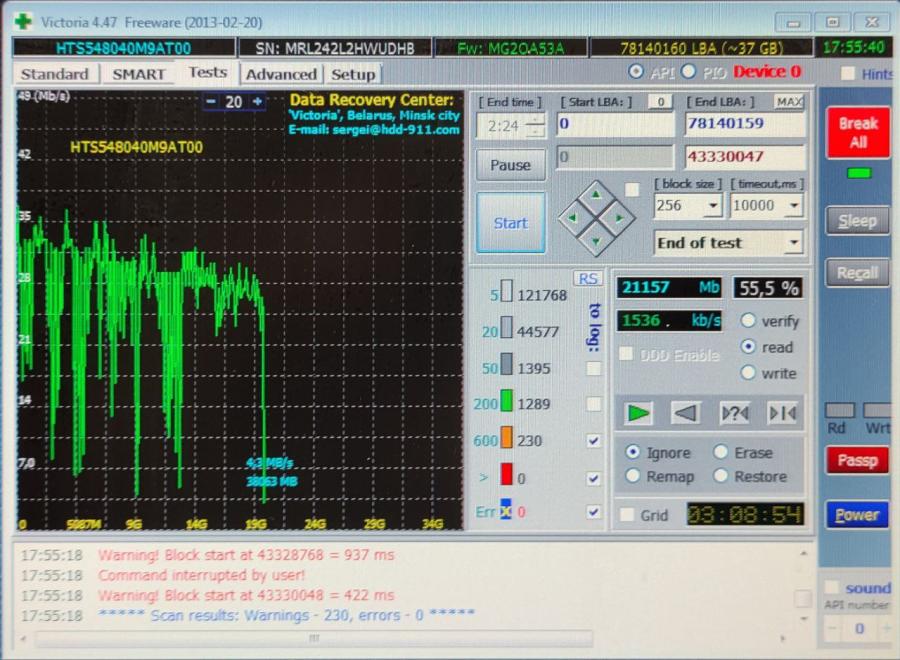
Task: Select the verify radio button
Action: (748, 321)
